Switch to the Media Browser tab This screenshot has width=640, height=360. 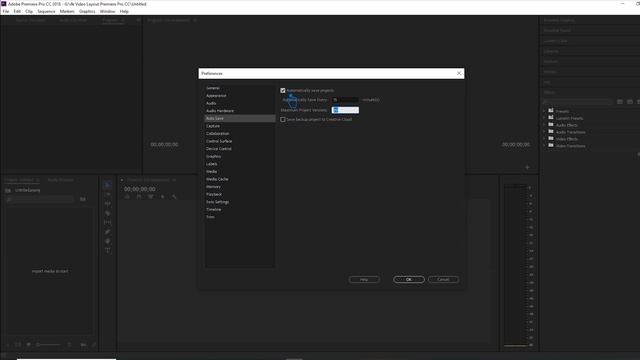tap(60, 180)
